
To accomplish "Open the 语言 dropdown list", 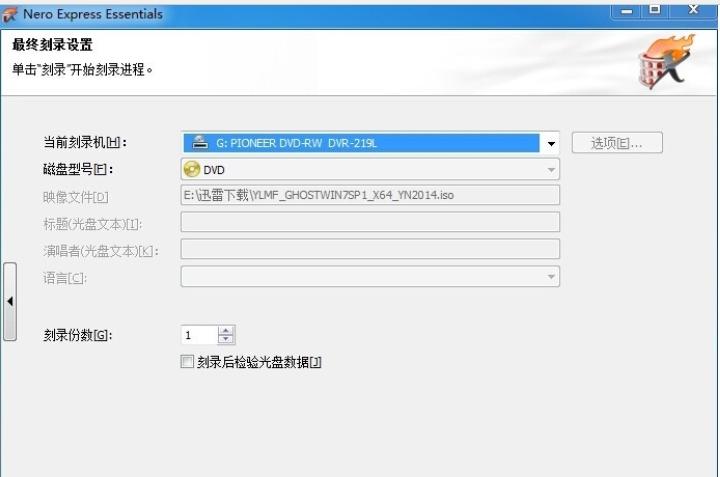I will coord(551,277).
